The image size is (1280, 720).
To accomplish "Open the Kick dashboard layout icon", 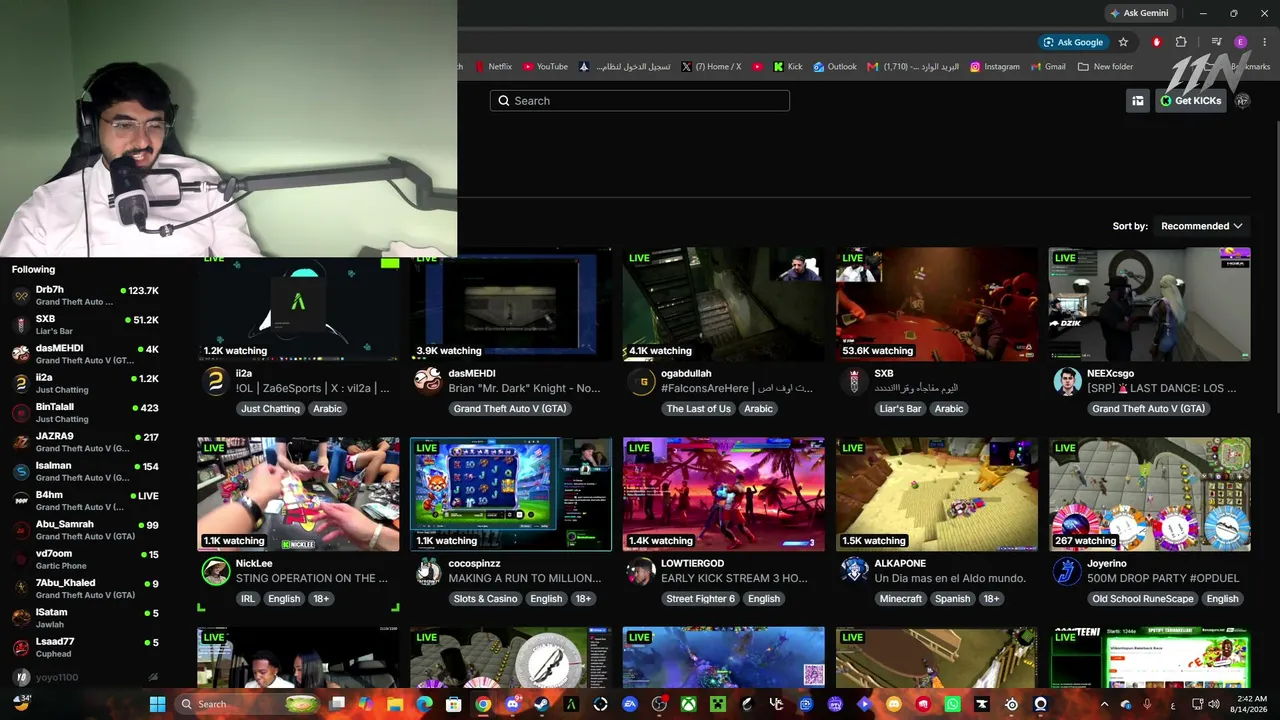I will pyautogui.click(x=1138, y=100).
